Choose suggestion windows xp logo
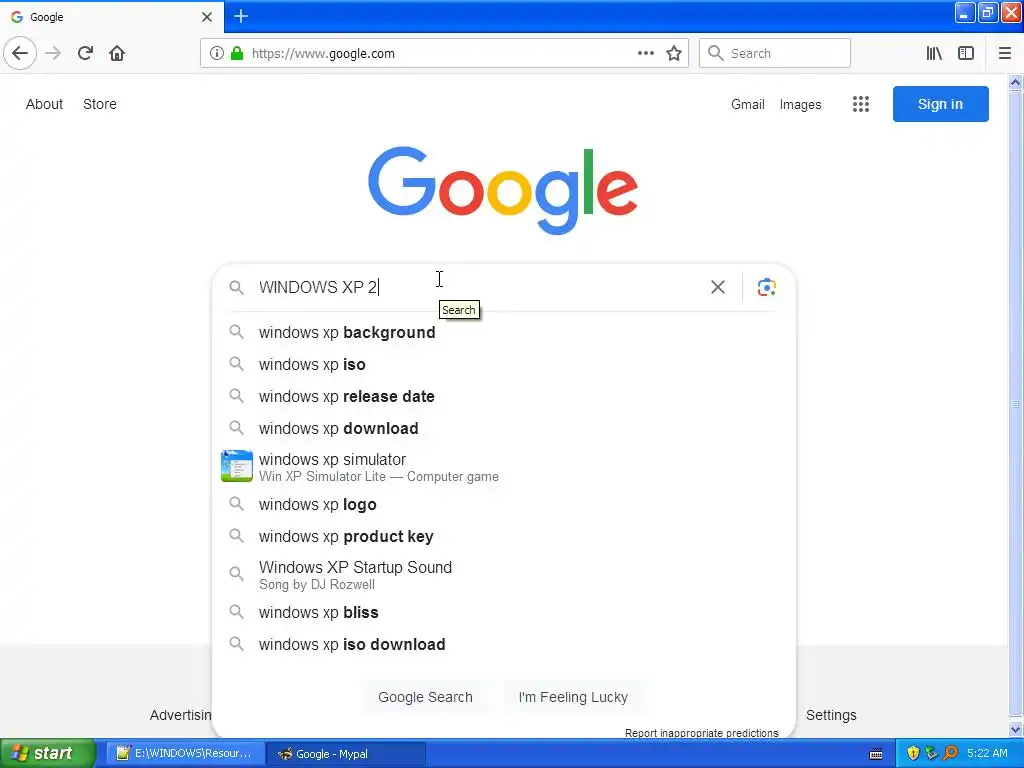This screenshot has width=1024, height=768. point(504,504)
